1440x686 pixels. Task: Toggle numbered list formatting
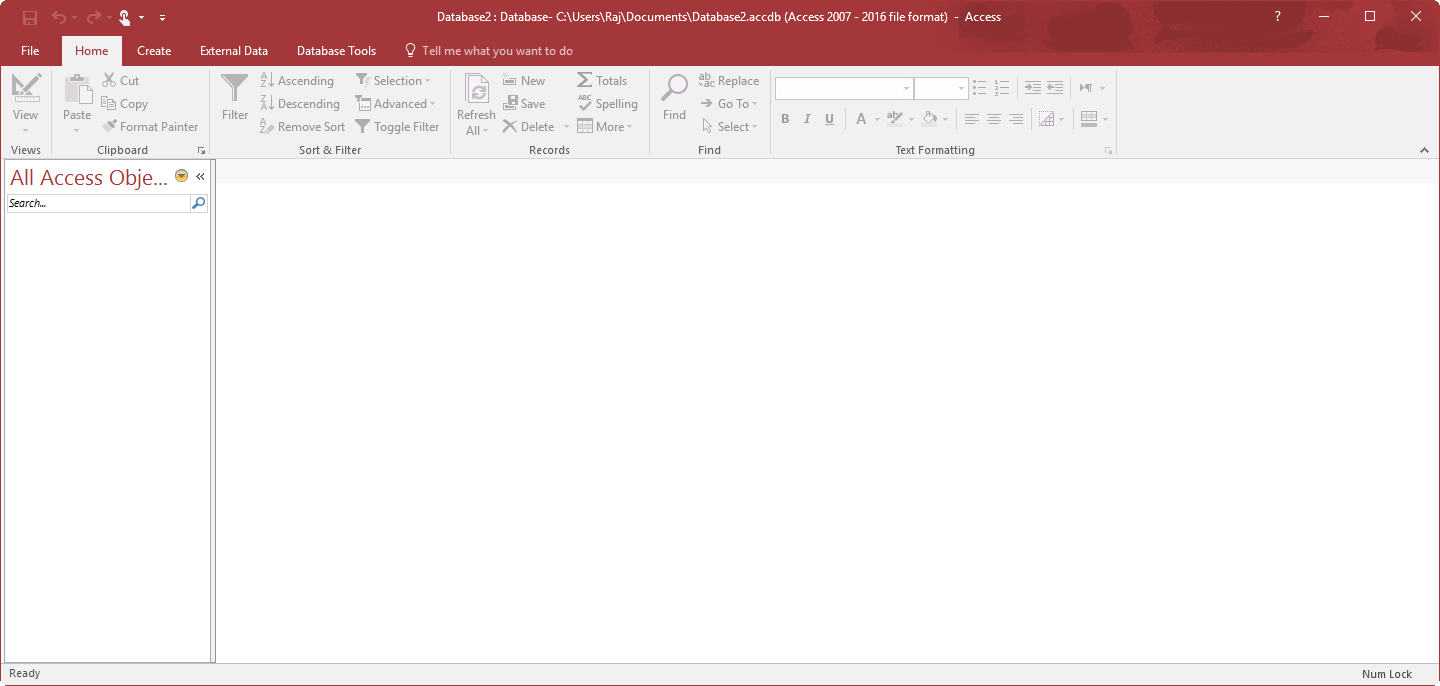[1002, 88]
